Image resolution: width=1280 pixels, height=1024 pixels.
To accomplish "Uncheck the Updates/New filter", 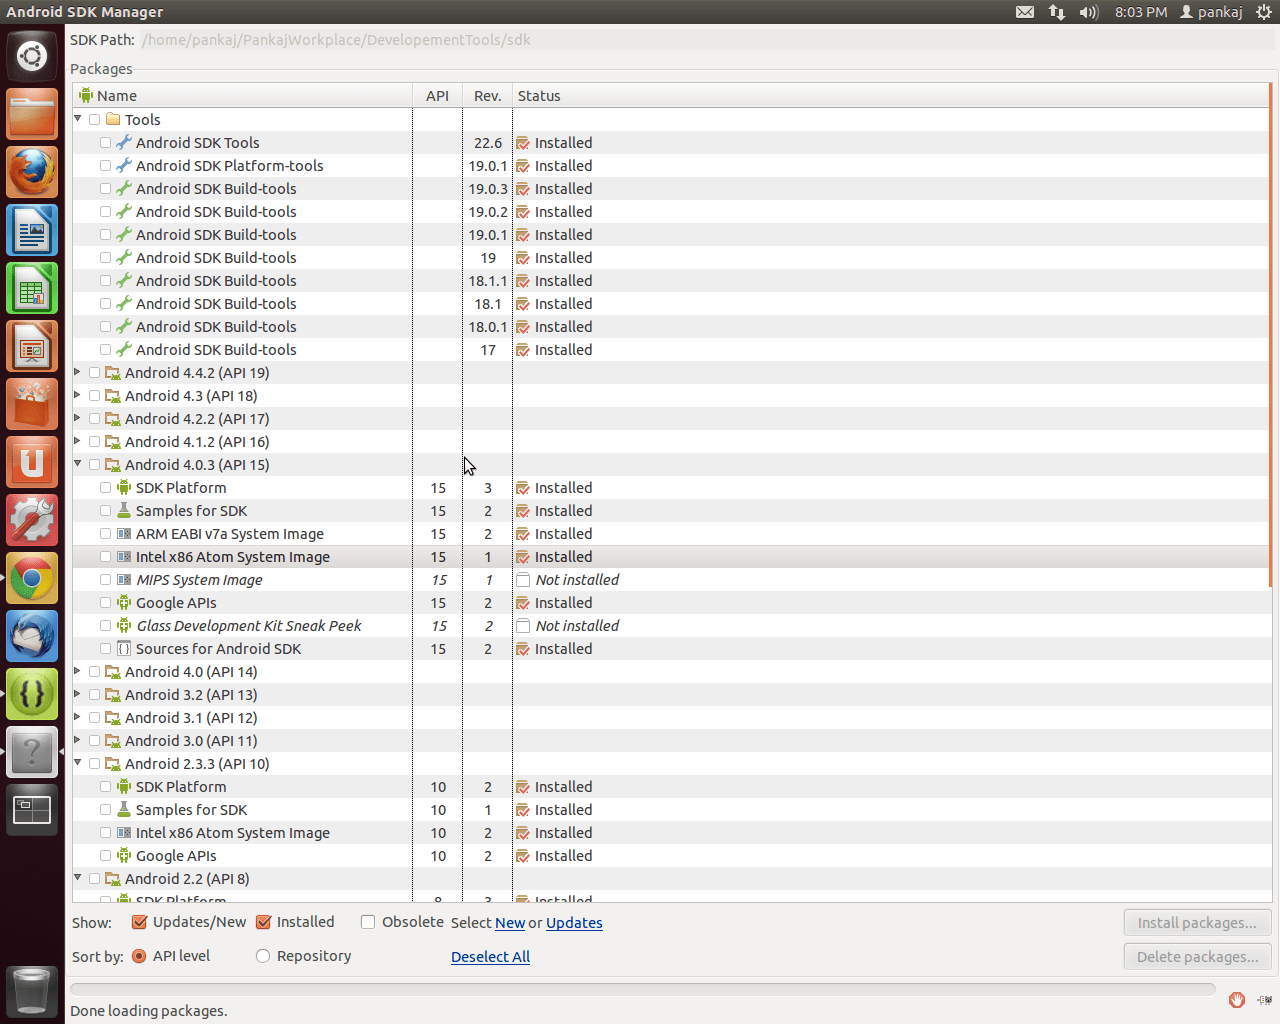I will click(140, 922).
